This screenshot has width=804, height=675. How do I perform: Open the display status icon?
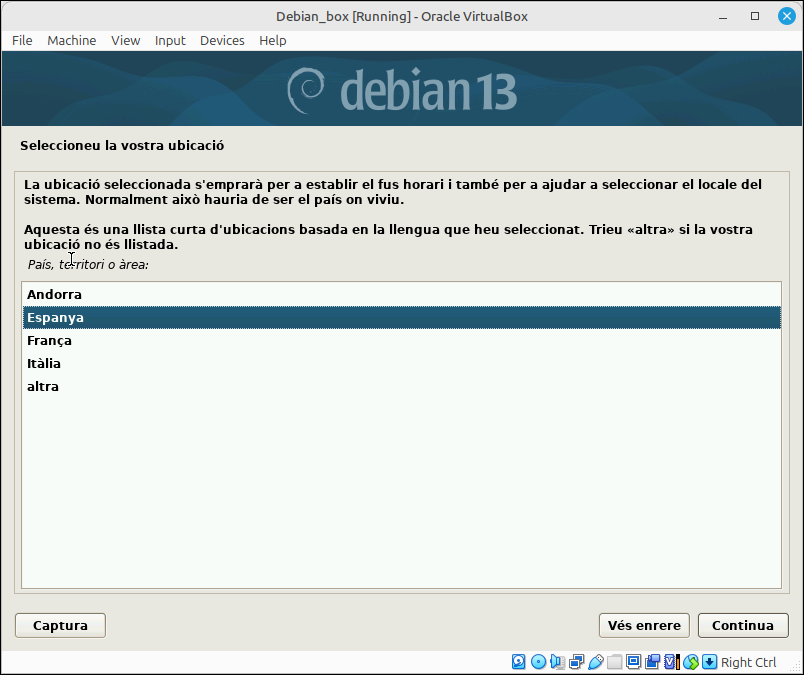[633, 662]
